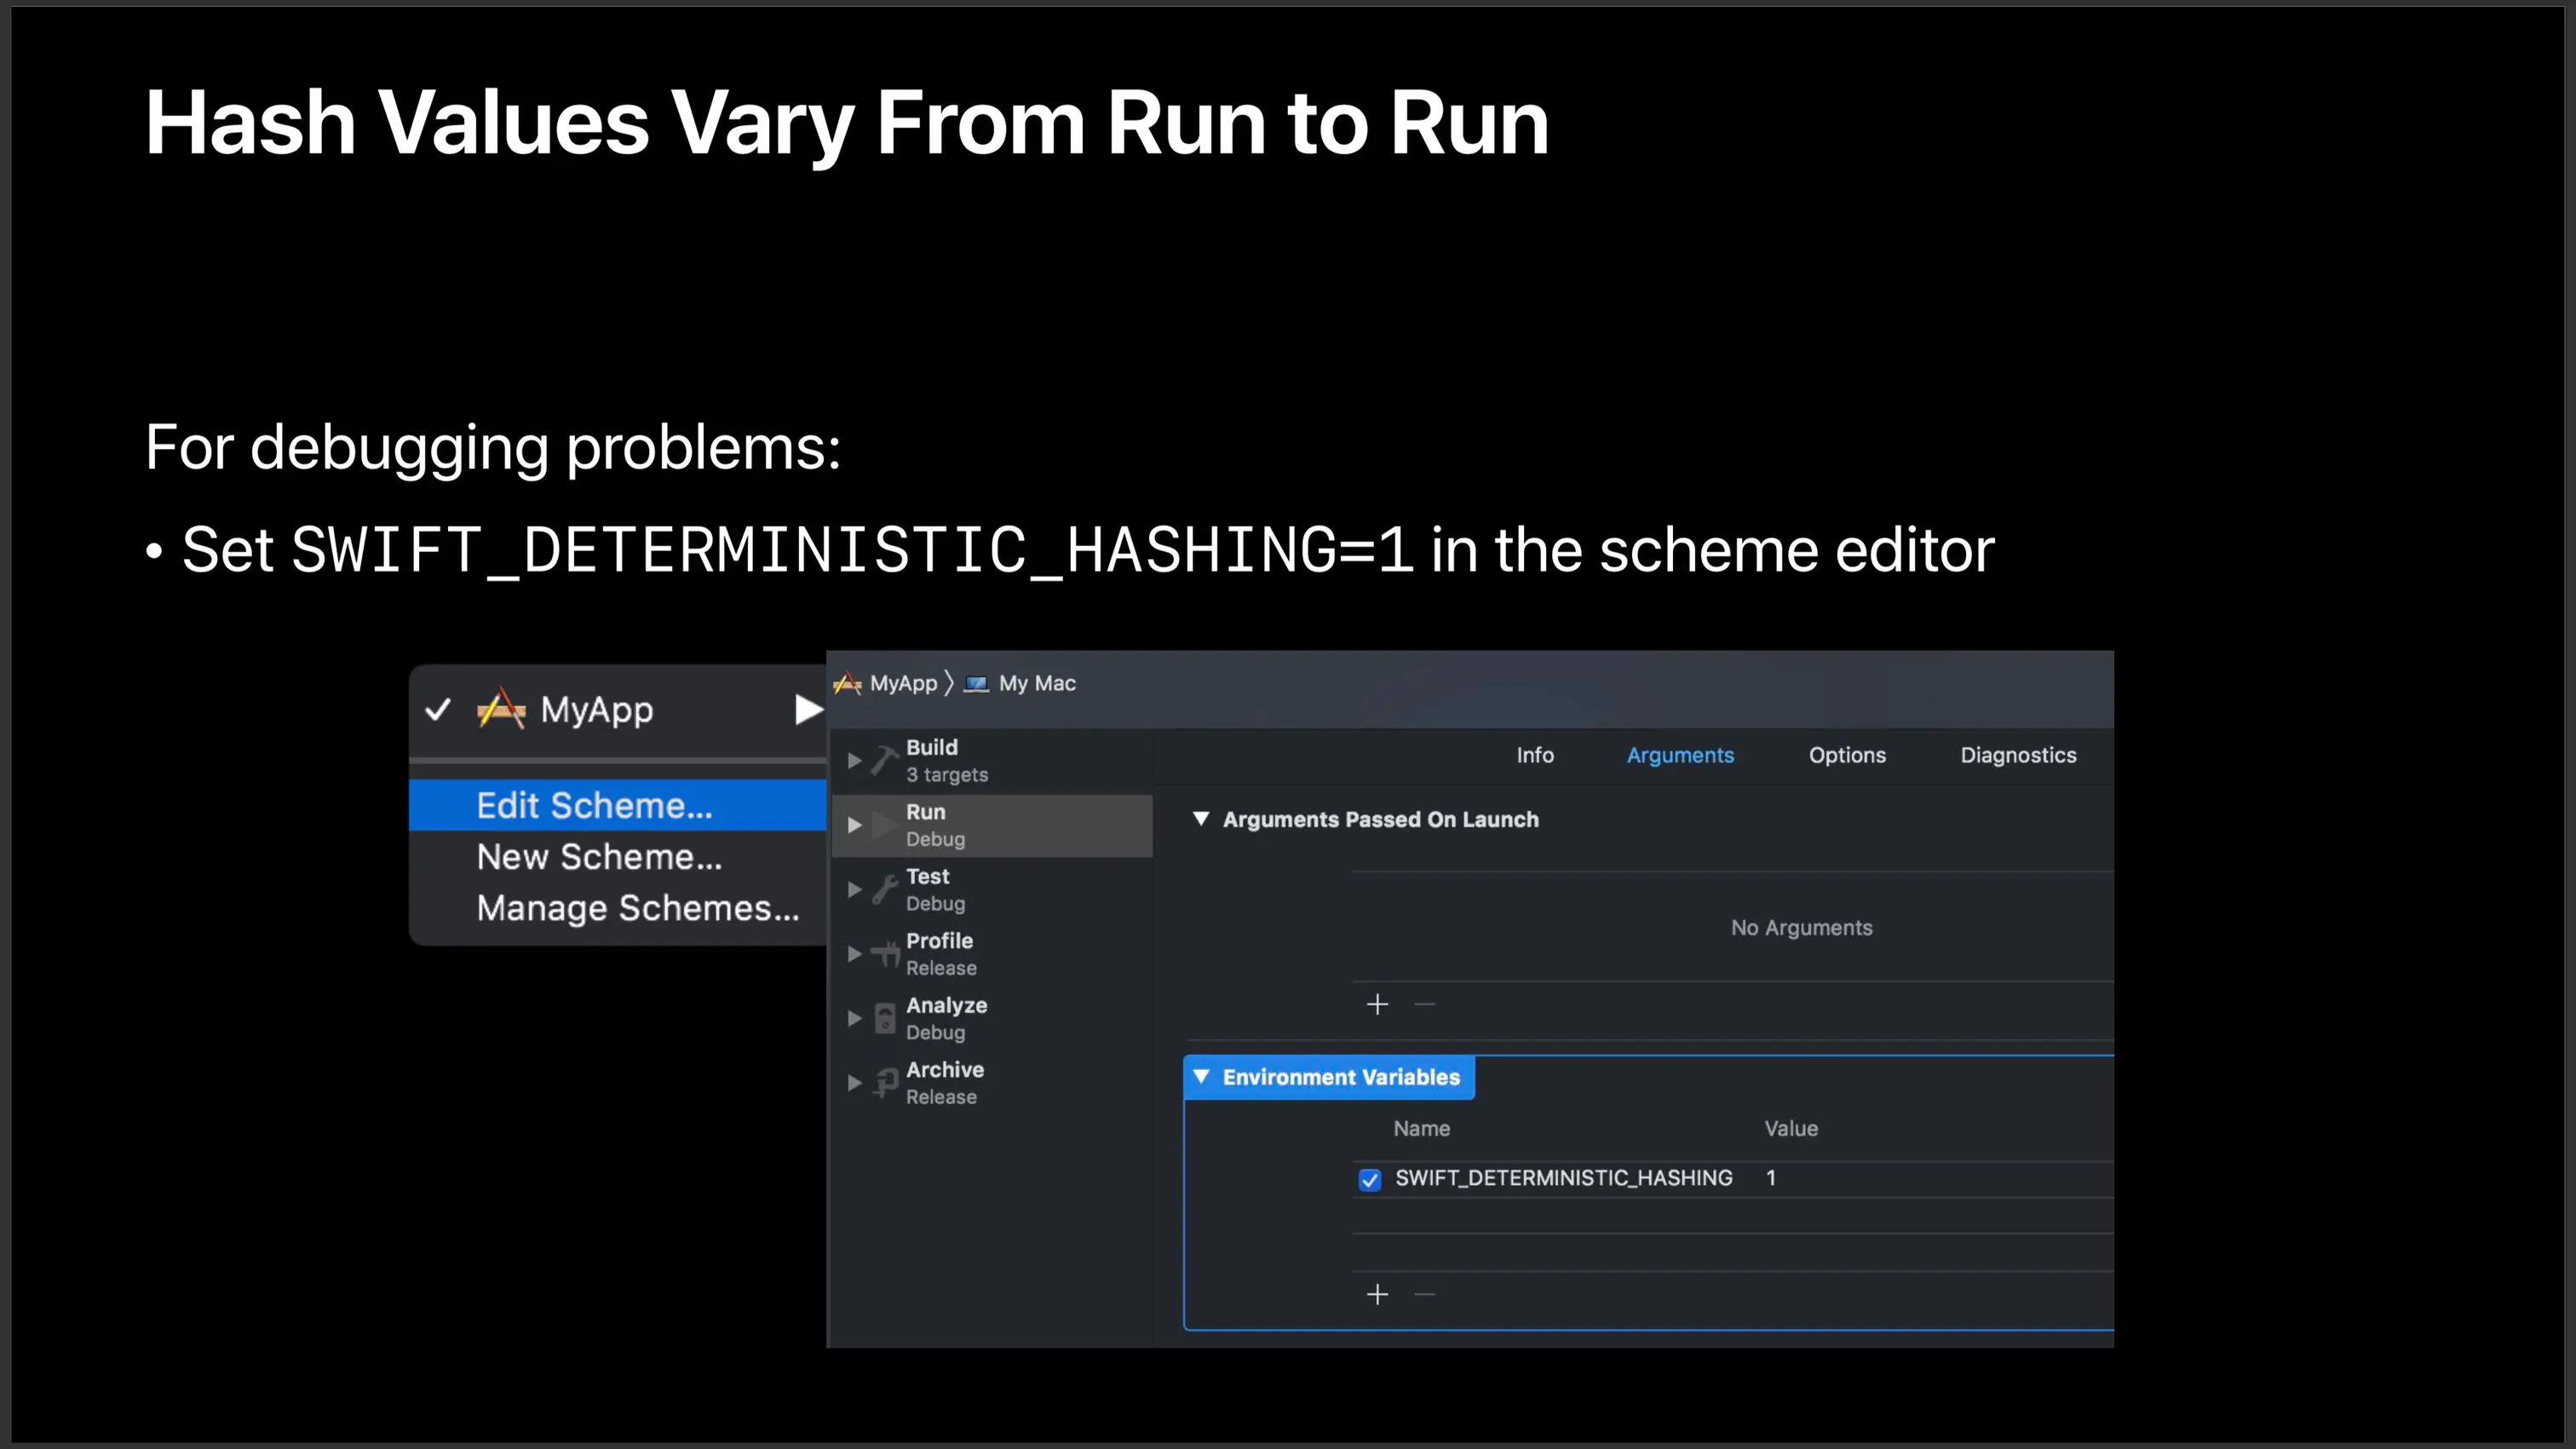
Task: Click the Archive action icon
Action: pos(885,1082)
